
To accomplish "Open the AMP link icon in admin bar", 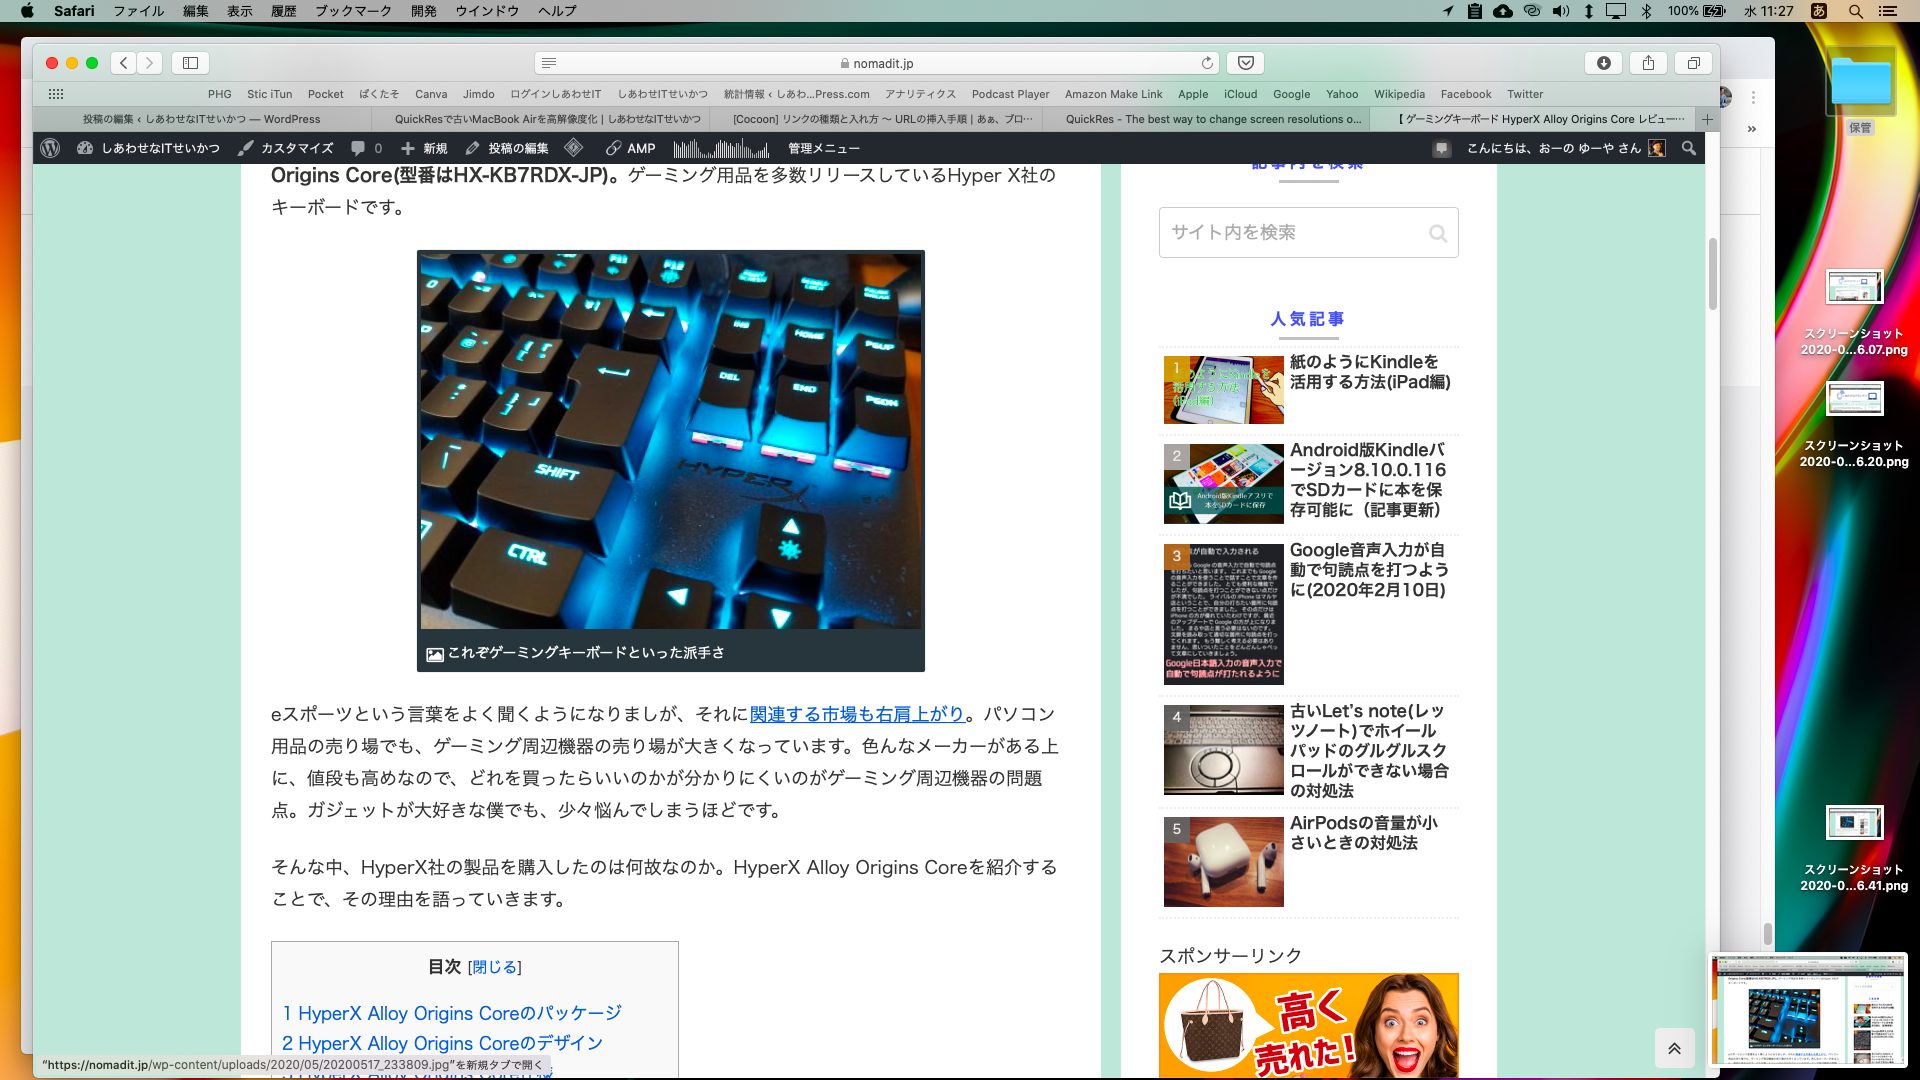I will click(614, 148).
